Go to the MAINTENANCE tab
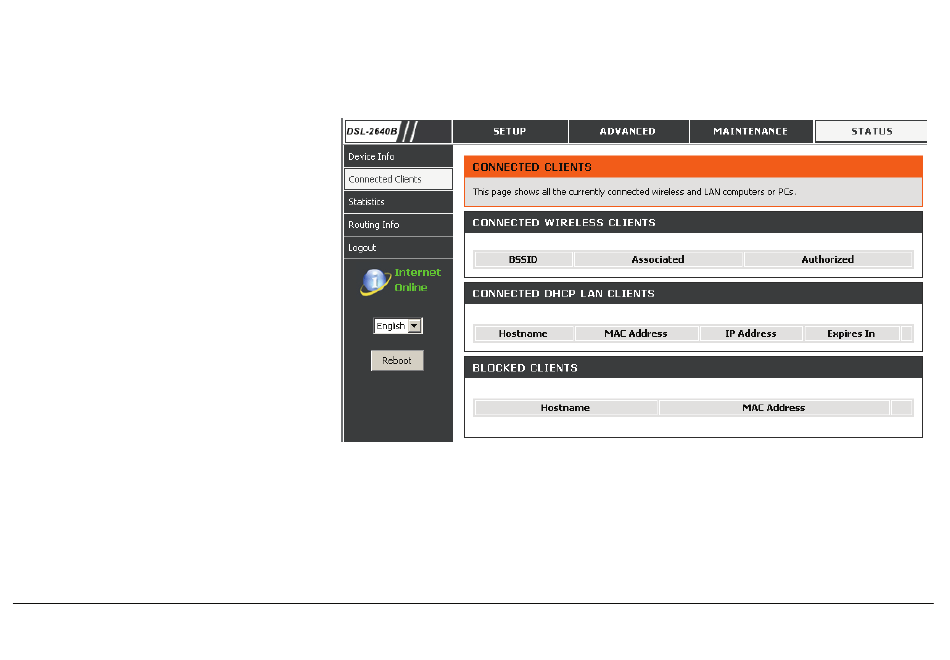The width and height of the screenshot is (950, 660). pyautogui.click(x=751, y=131)
